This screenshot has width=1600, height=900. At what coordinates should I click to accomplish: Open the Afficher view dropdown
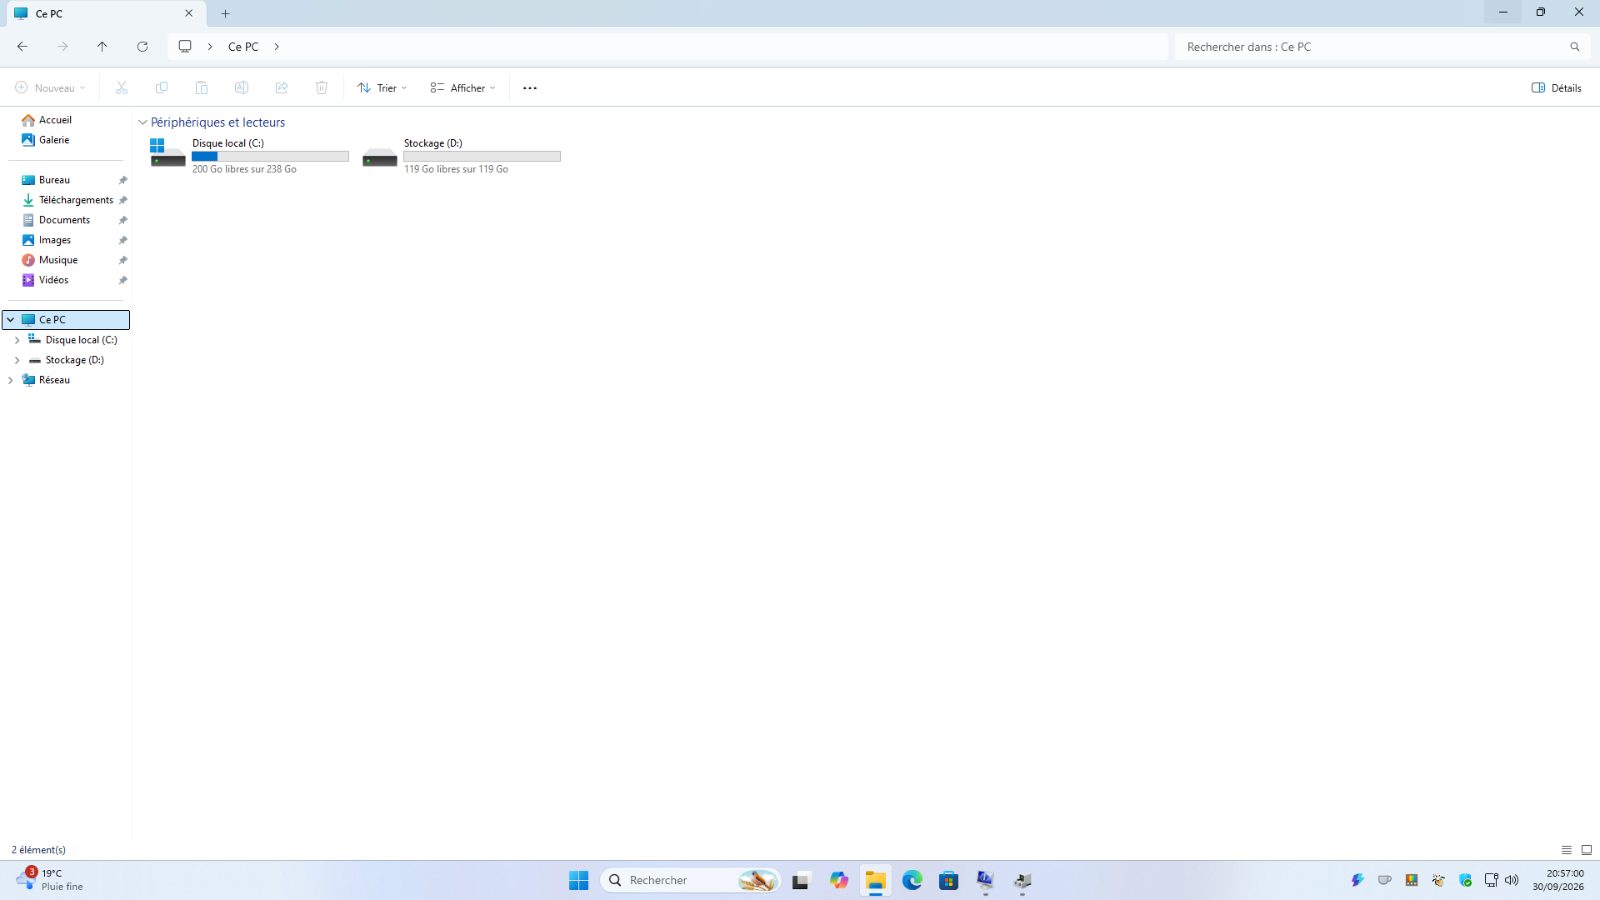coord(463,88)
